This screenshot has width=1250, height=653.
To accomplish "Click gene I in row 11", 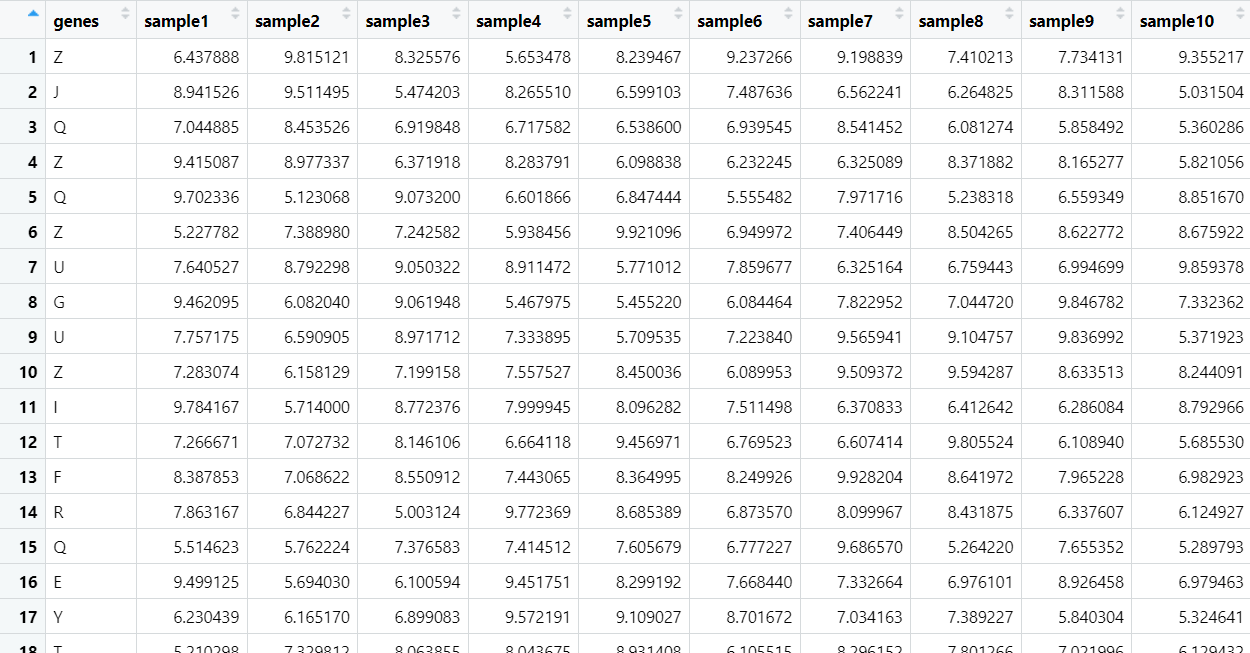I will (55, 407).
